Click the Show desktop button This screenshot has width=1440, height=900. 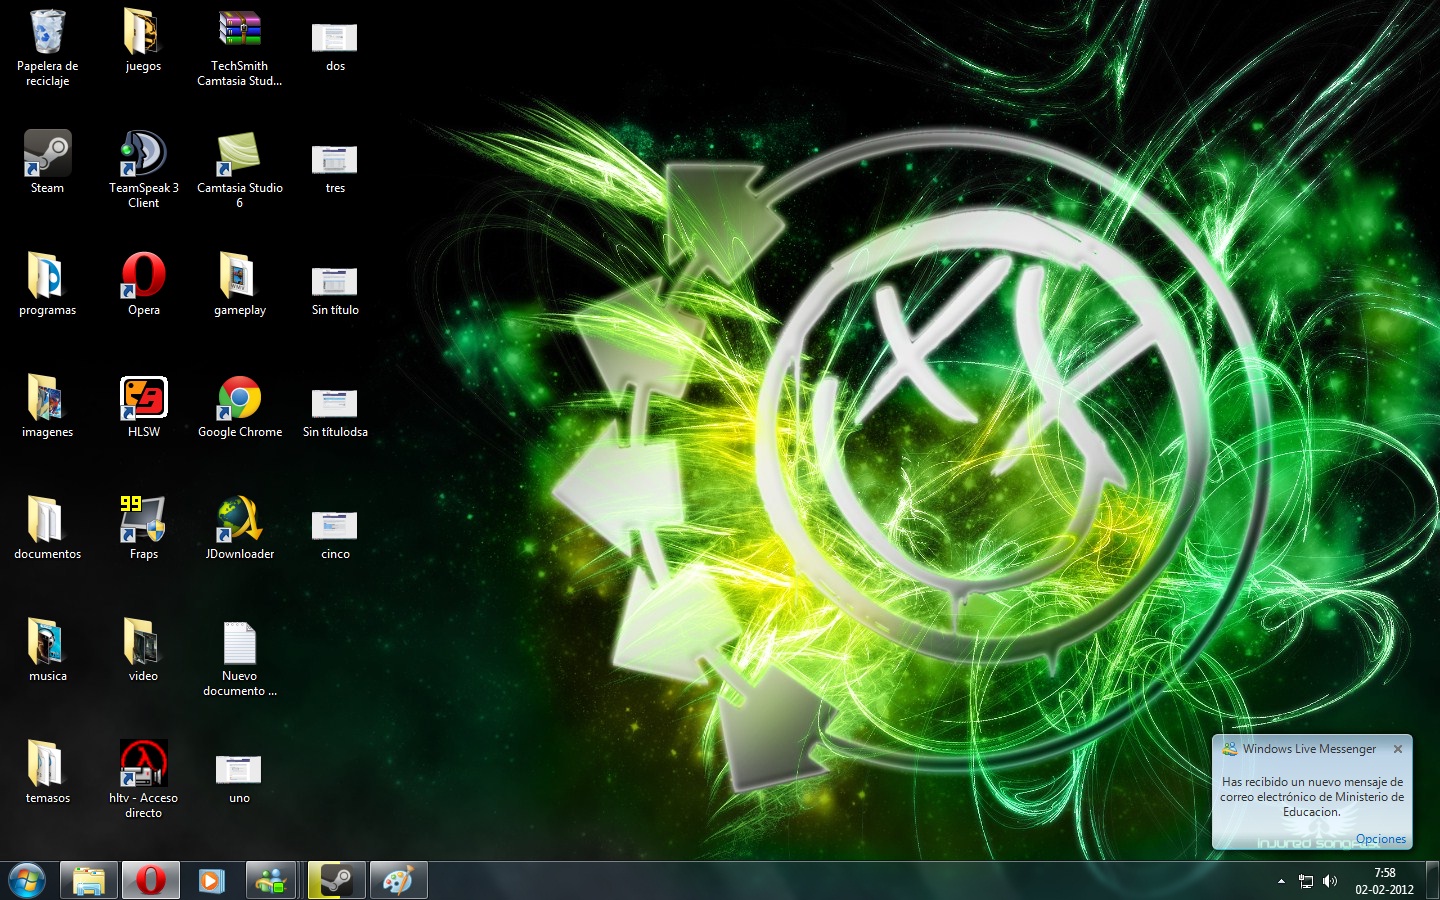pyautogui.click(x=1432, y=881)
